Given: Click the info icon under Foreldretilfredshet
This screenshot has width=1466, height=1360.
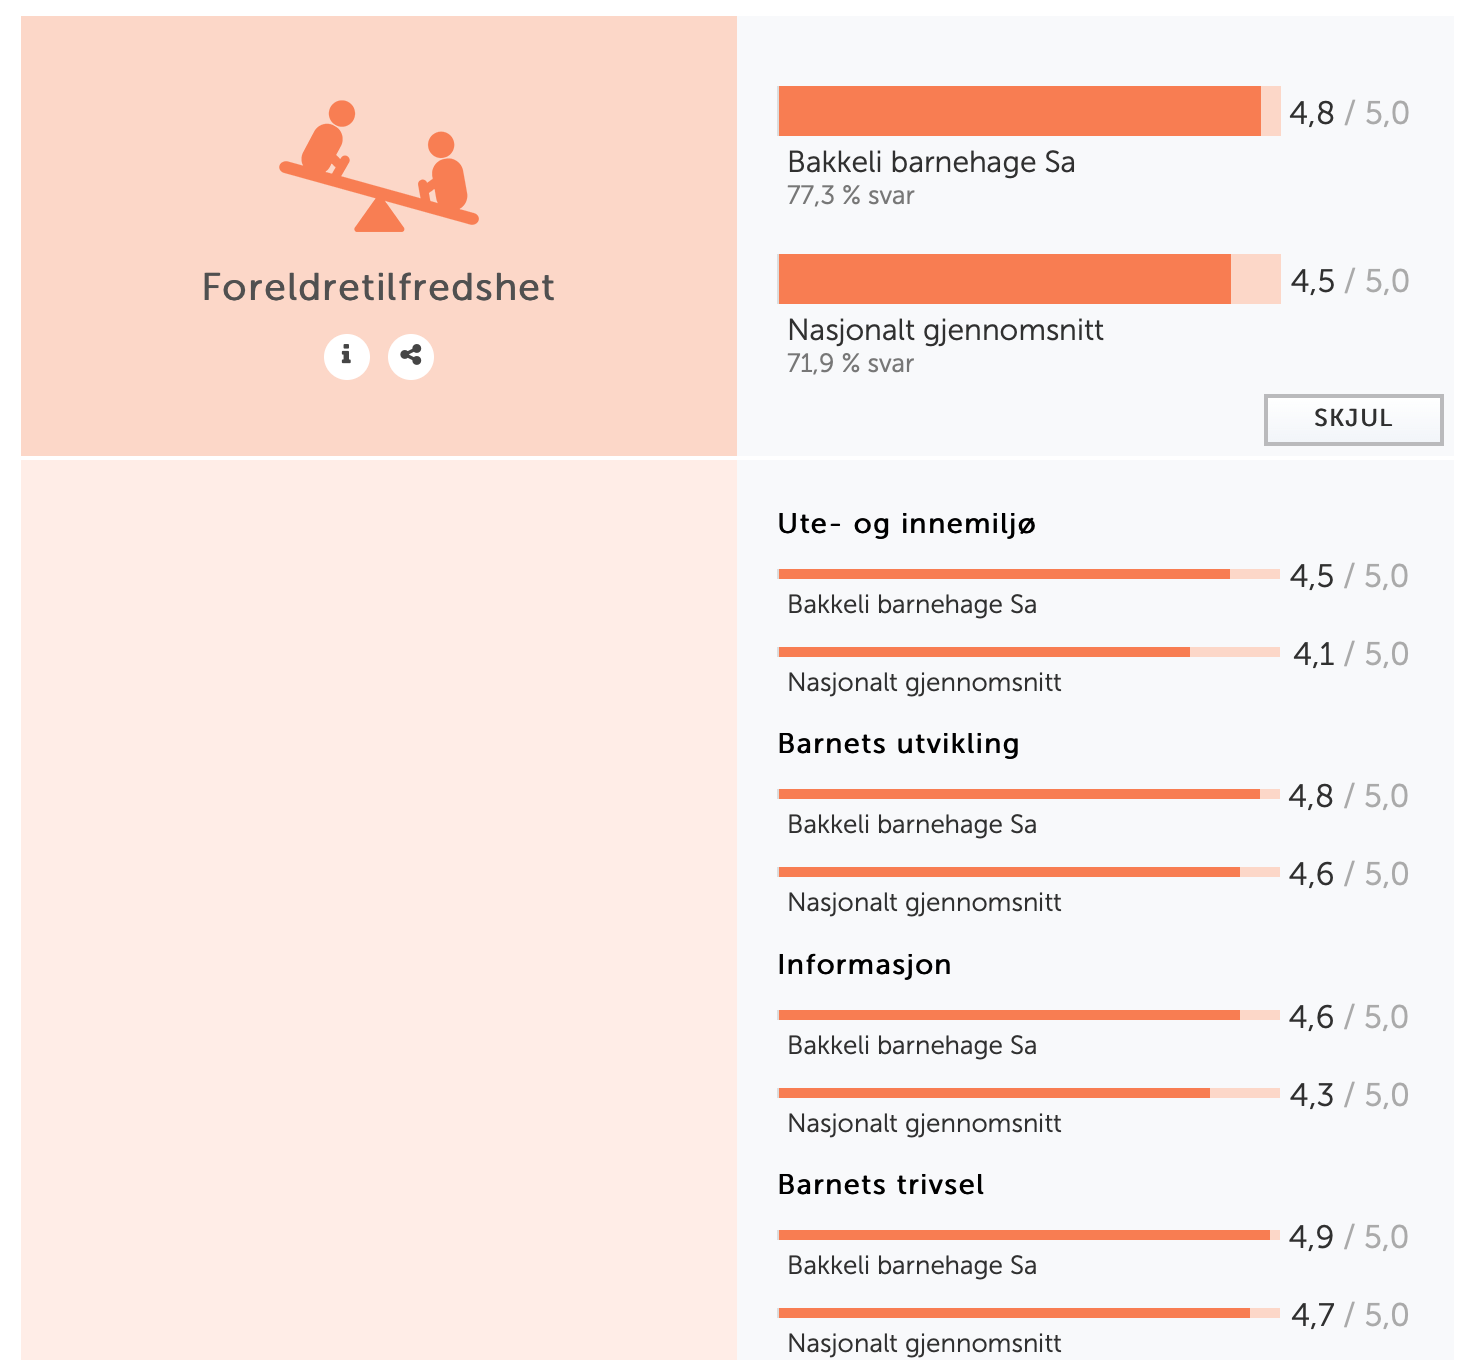Looking at the screenshot, I should pos(347,356).
